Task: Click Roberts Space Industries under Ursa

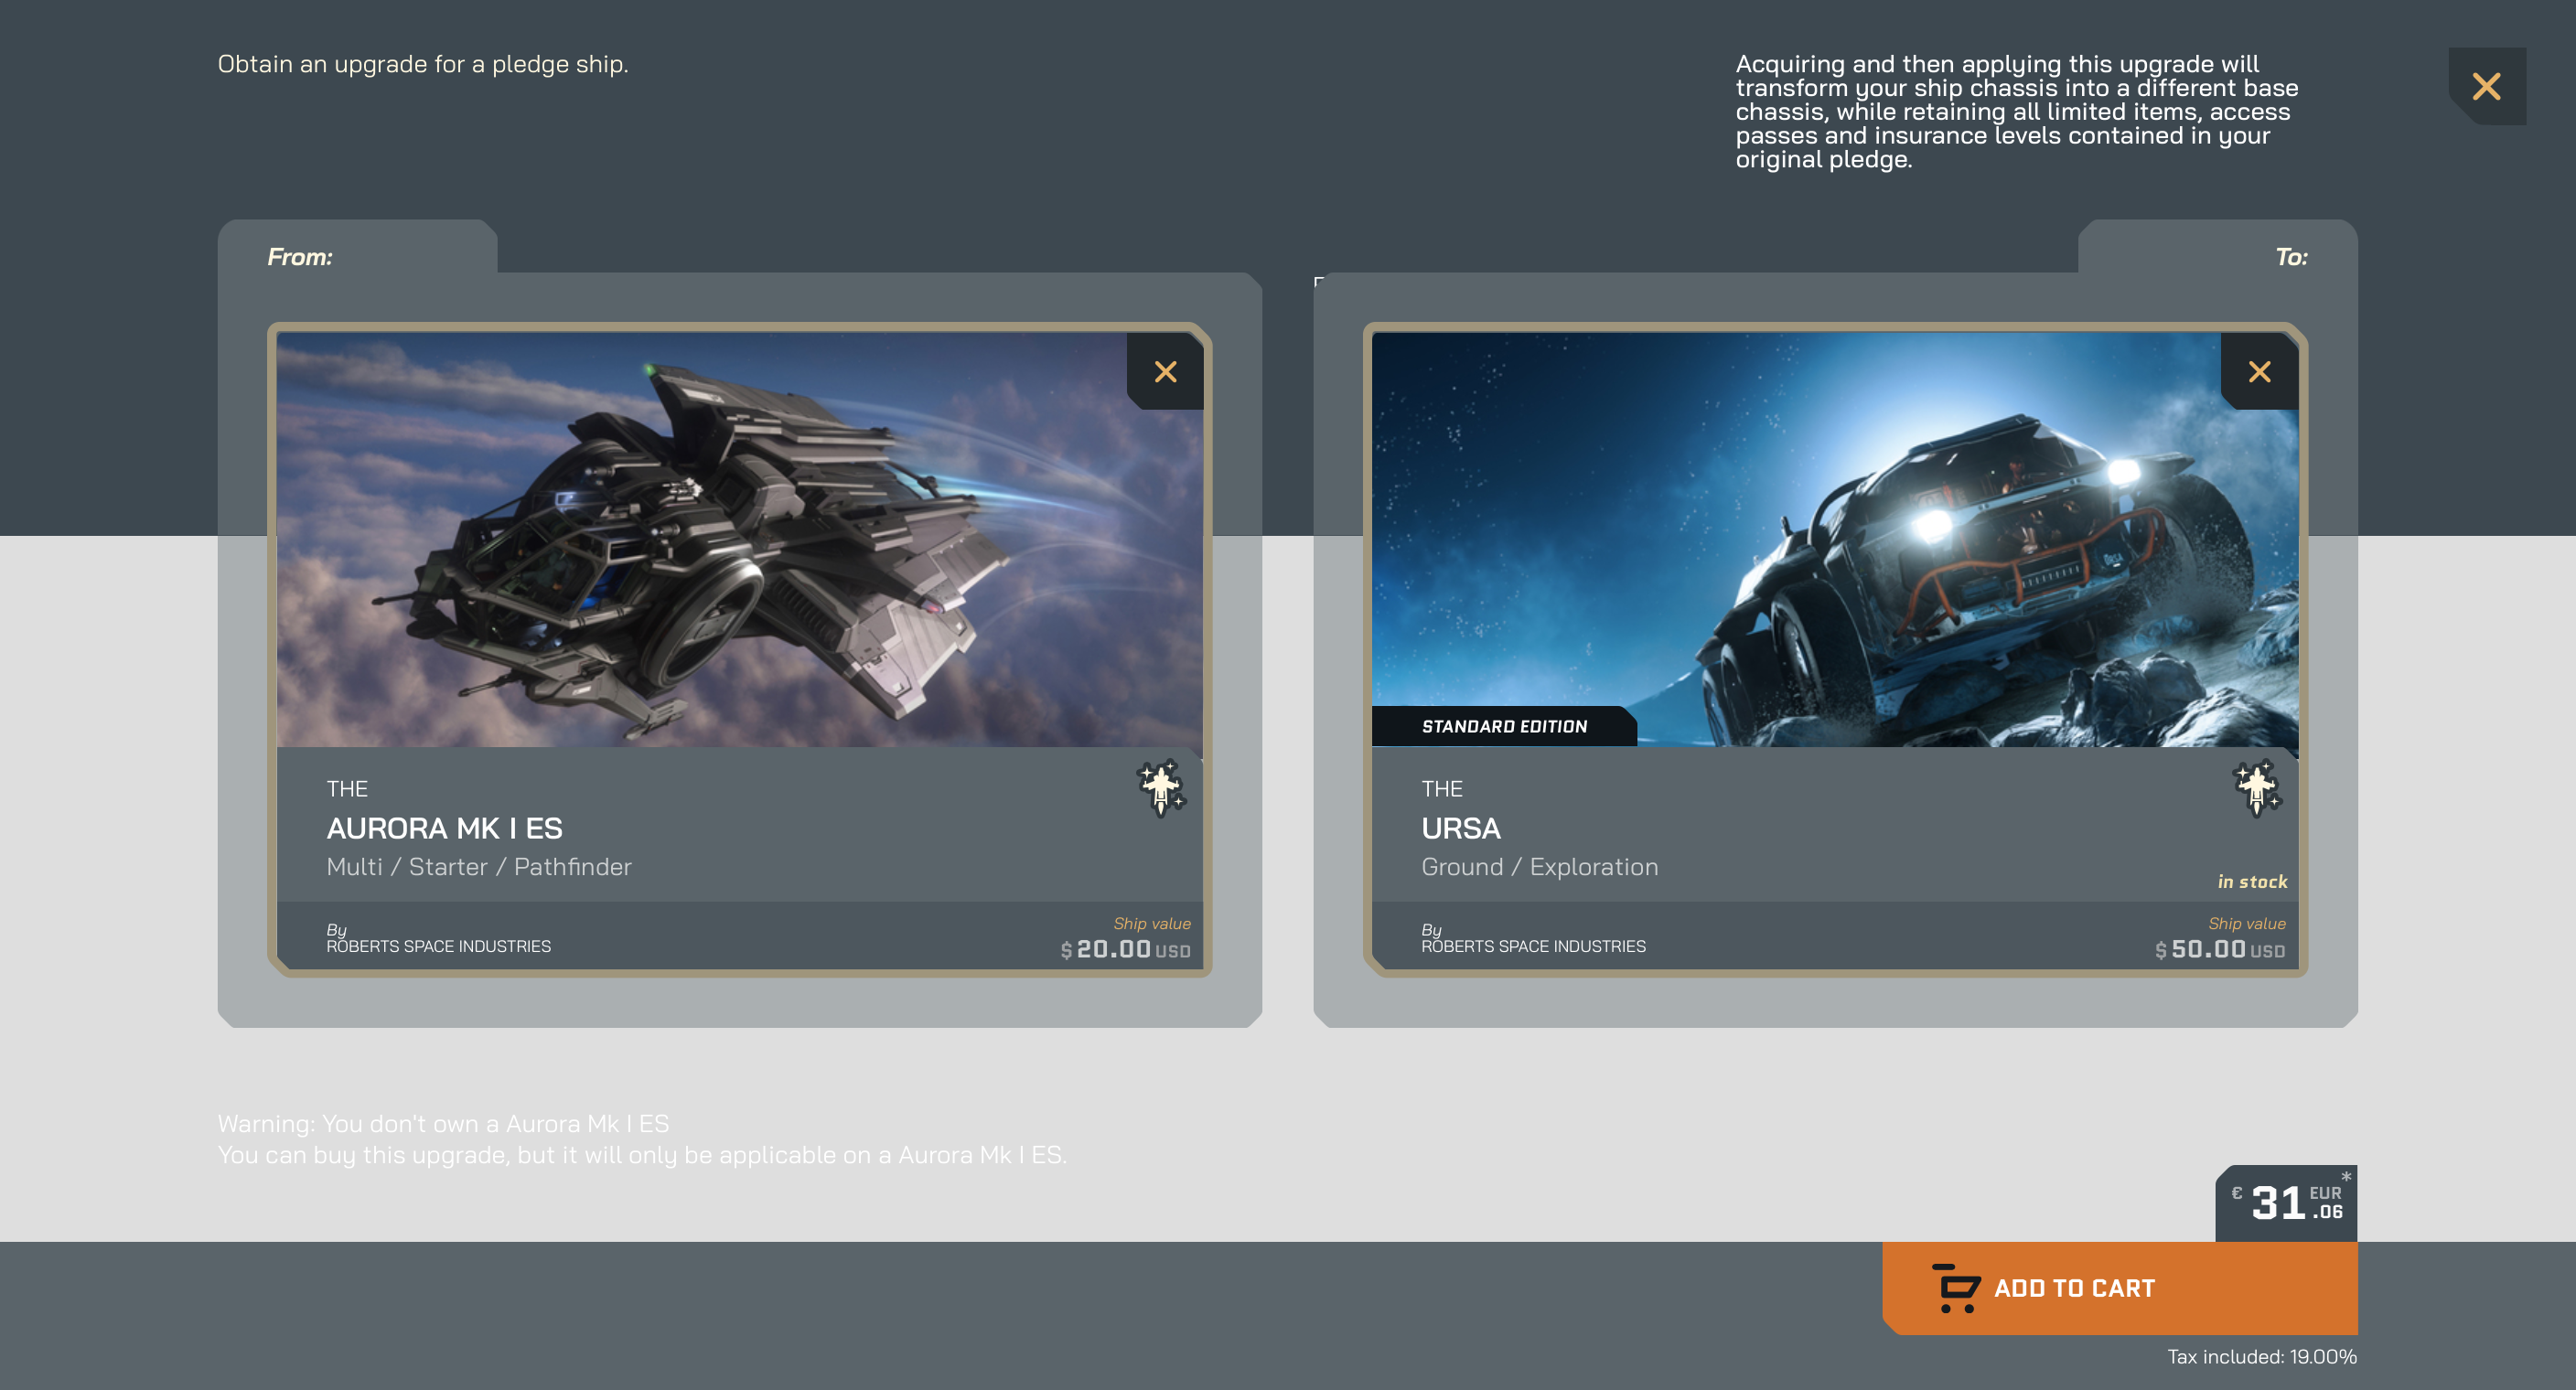Action: click(1533, 946)
